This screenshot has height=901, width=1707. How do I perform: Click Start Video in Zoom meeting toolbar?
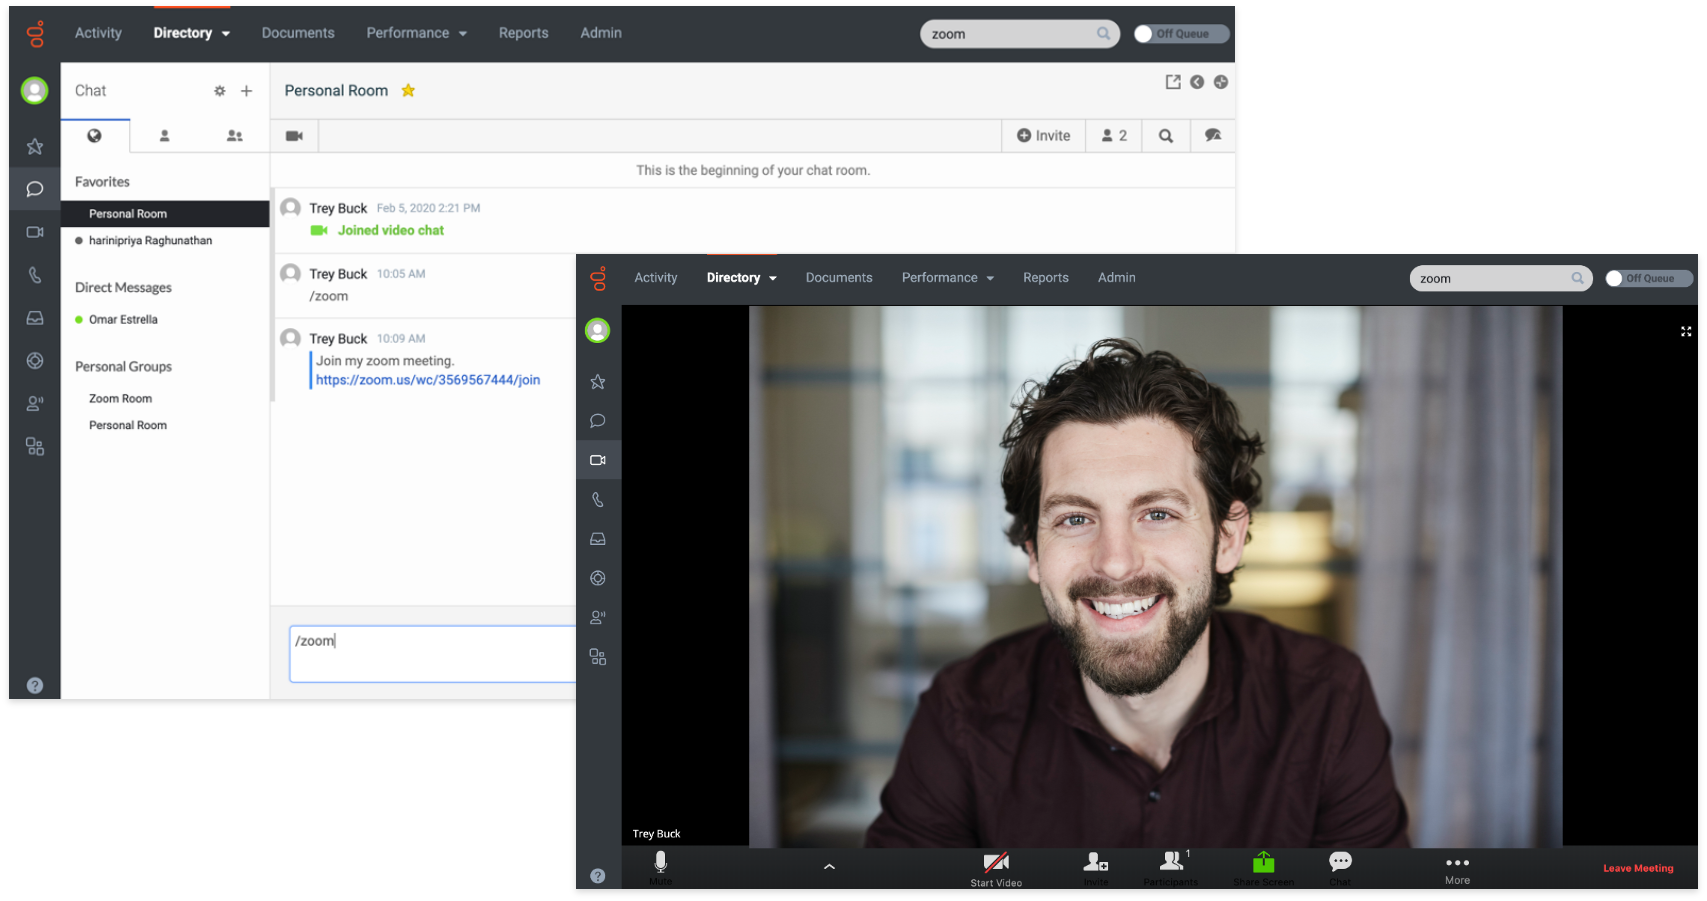996,869
